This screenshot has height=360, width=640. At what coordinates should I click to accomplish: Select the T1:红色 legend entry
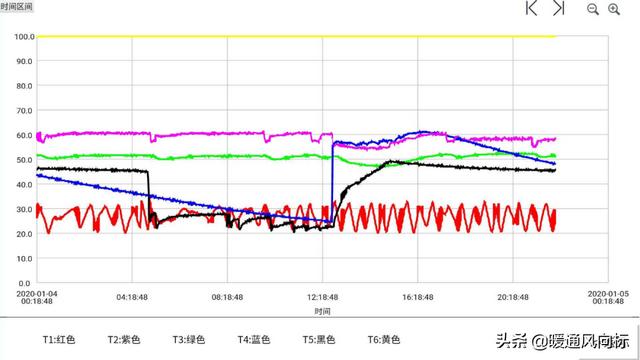coord(59,340)
